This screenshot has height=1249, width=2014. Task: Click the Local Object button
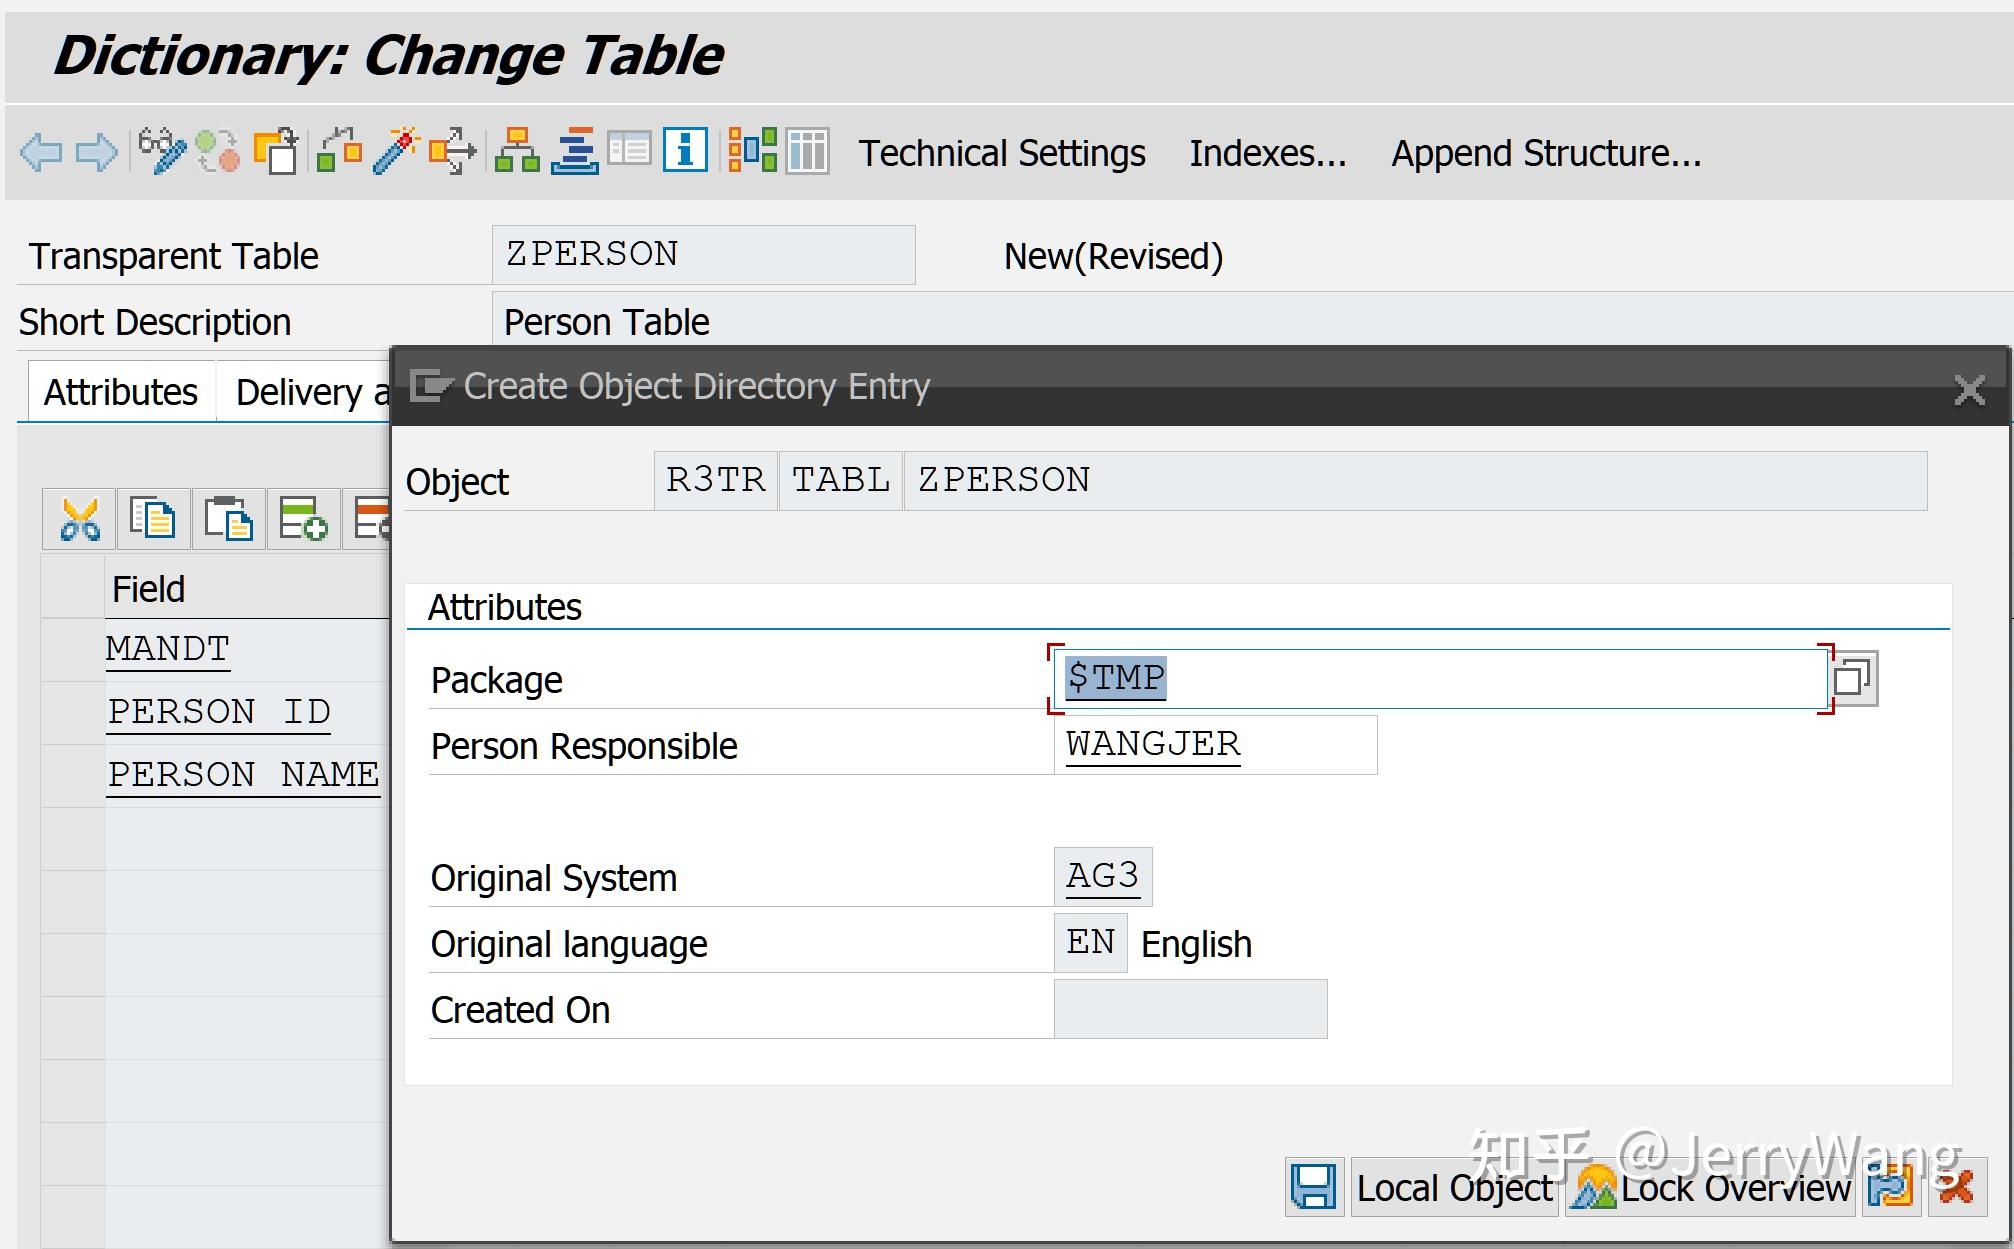1454,1188
